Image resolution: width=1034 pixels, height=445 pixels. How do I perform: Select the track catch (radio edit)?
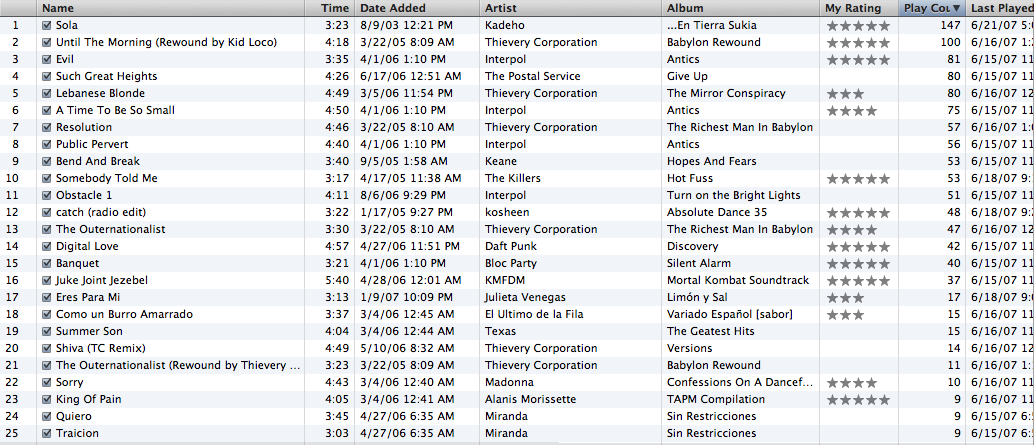(101, 212)
